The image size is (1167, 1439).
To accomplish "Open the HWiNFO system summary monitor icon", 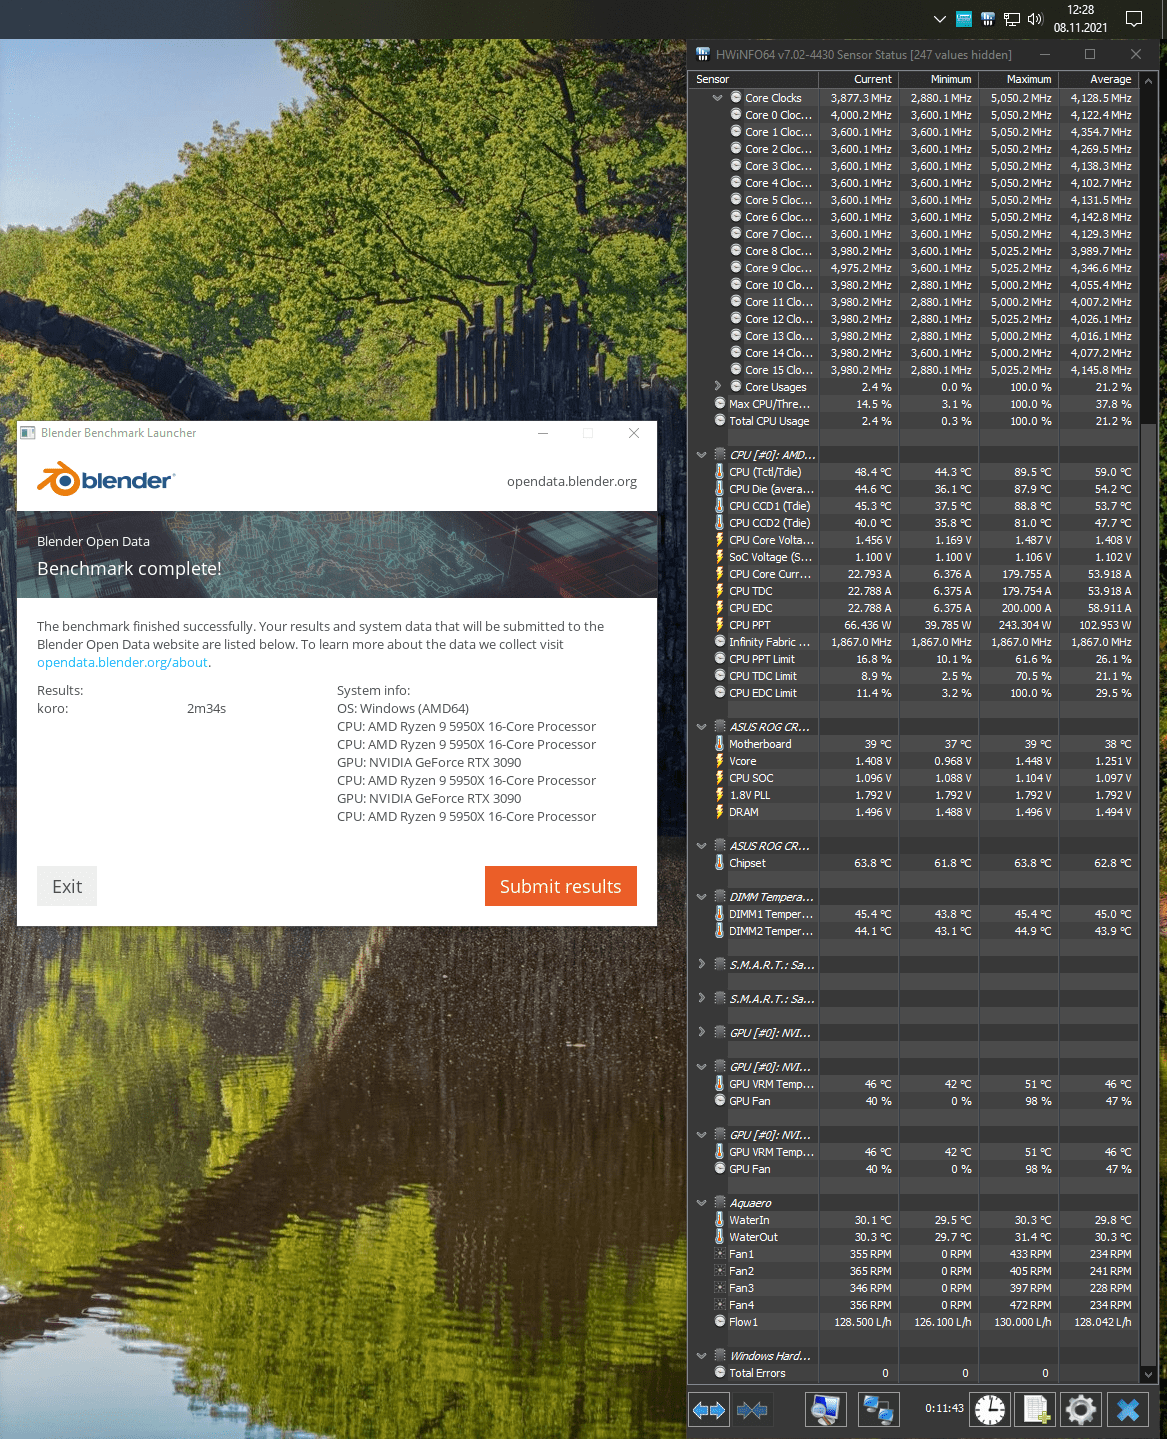I will point(825,1410).
